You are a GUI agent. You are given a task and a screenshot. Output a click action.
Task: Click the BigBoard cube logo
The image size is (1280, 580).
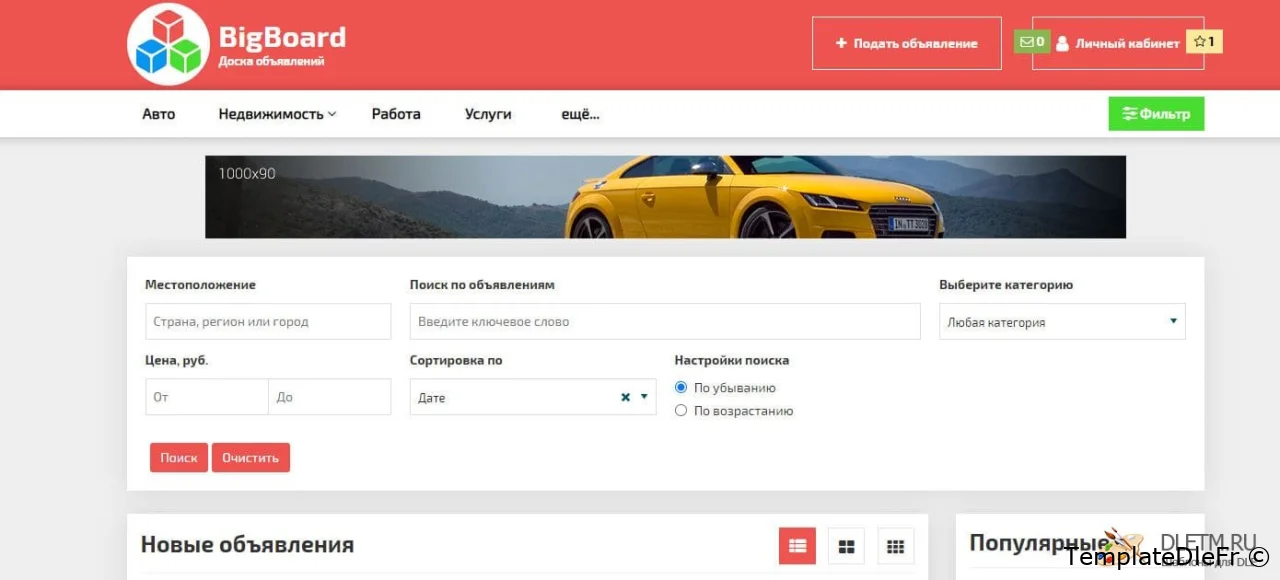click(x=168, y=44)
